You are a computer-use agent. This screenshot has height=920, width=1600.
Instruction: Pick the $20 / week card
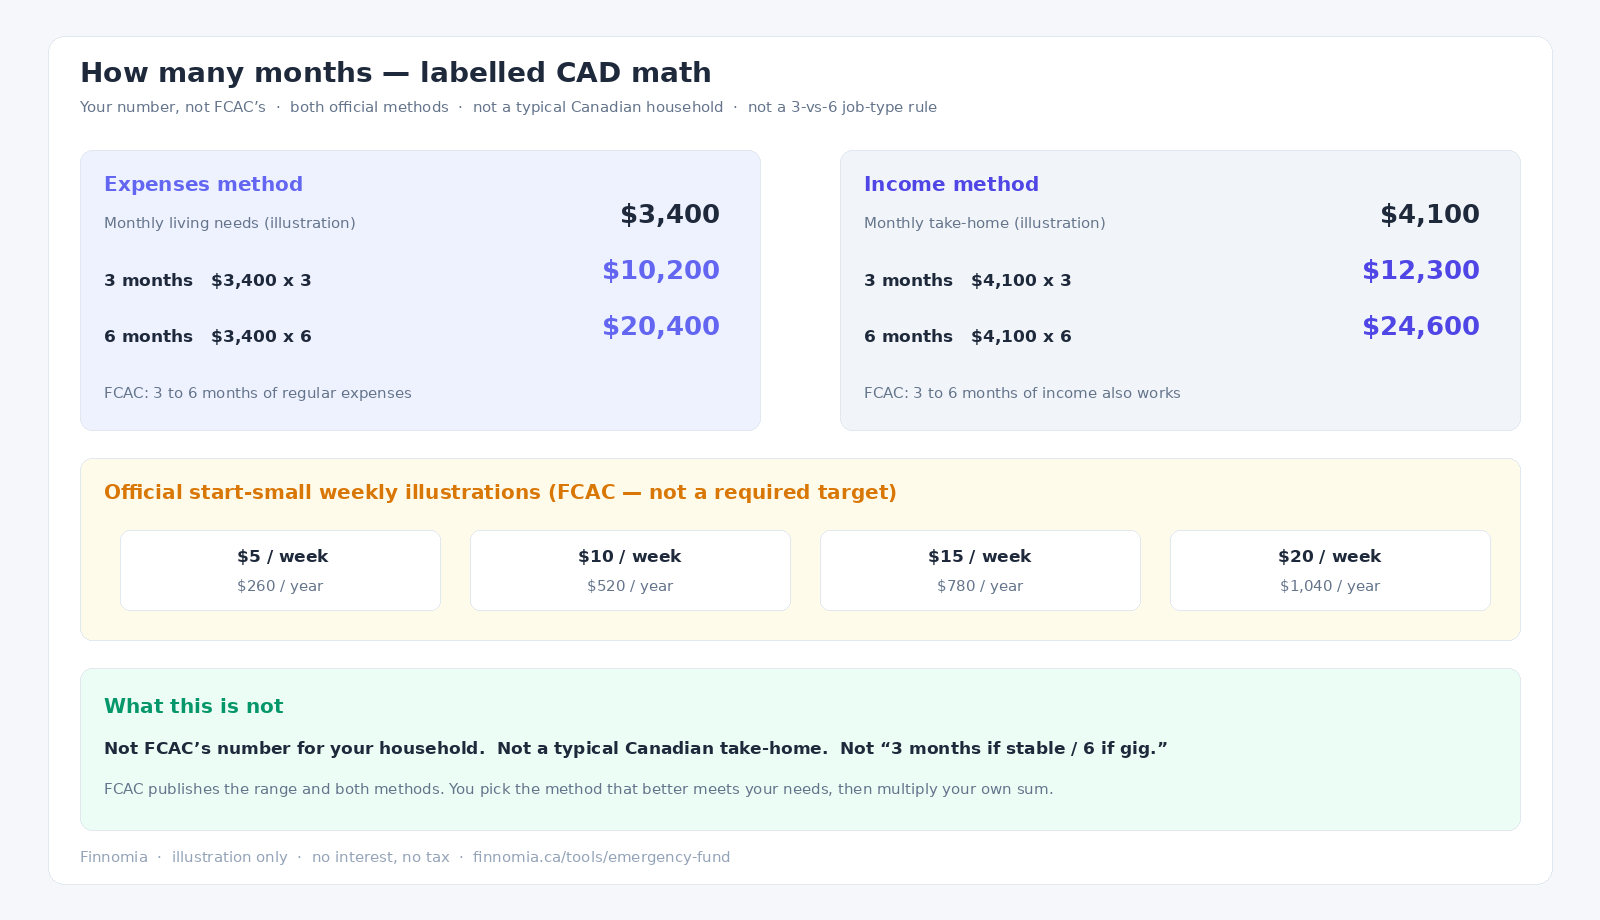[x=1330, y=570]
